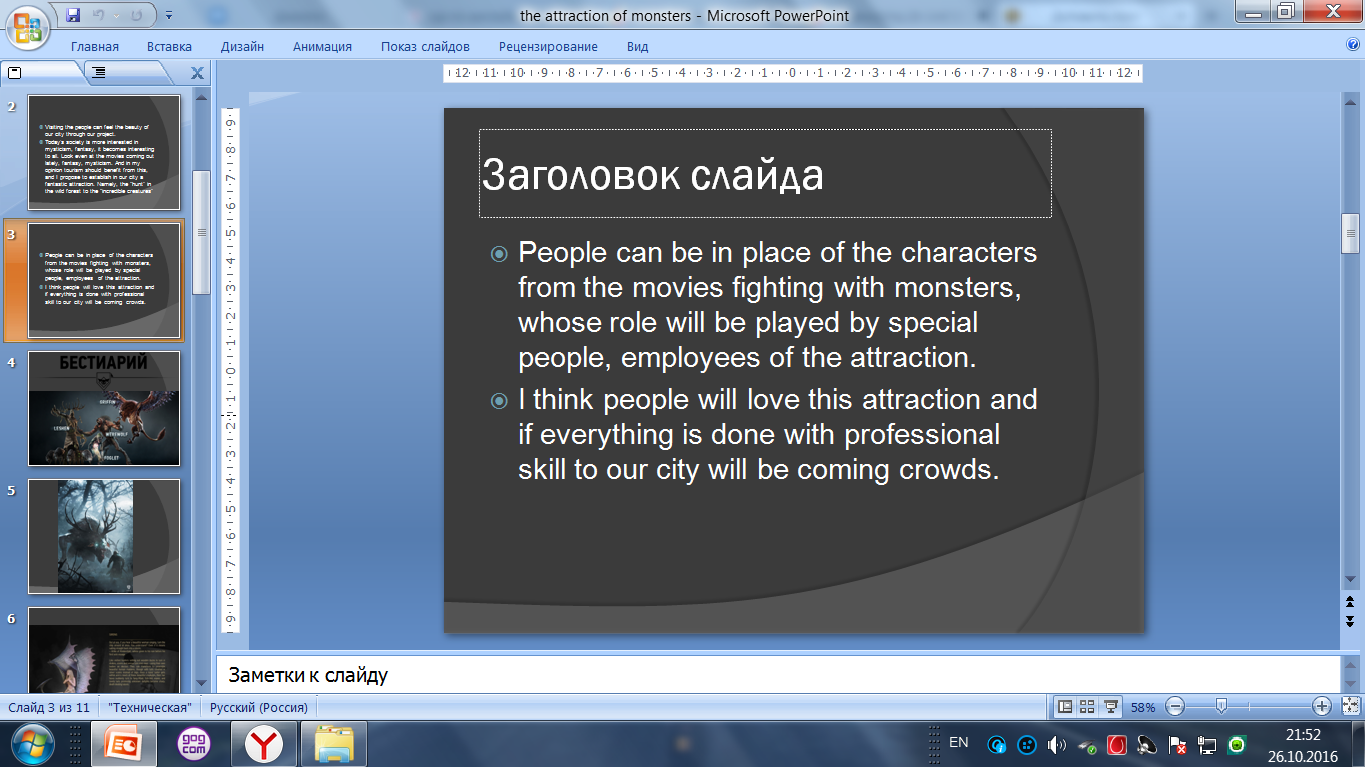1365x767 pixels.
Task: Open the Рецензирование ribbon tab
Action: (x=548, y=46)
